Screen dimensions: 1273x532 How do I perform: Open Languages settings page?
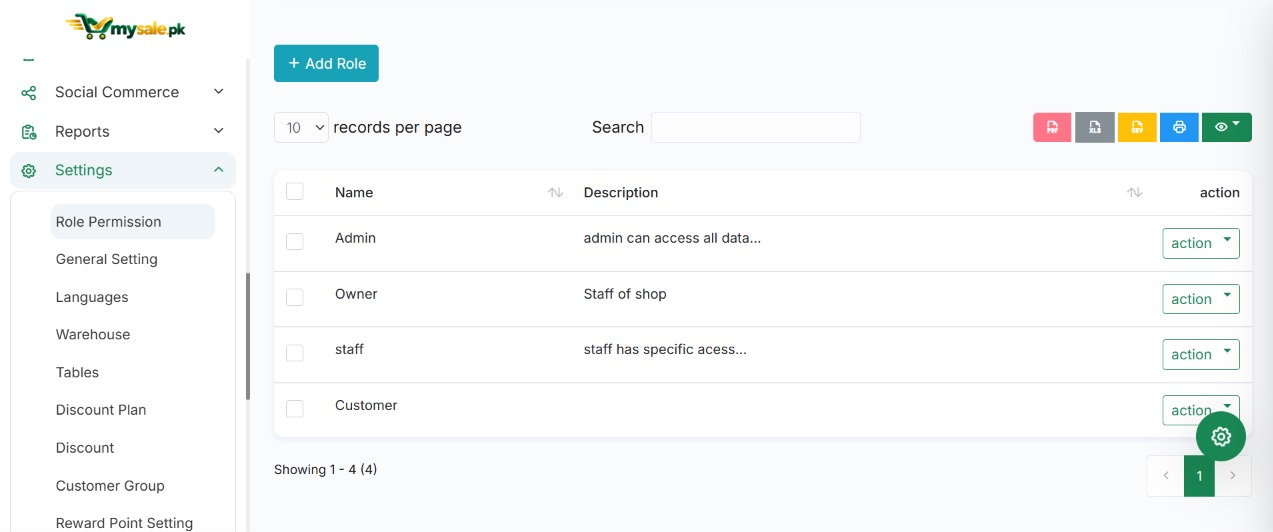pos(92,297)
